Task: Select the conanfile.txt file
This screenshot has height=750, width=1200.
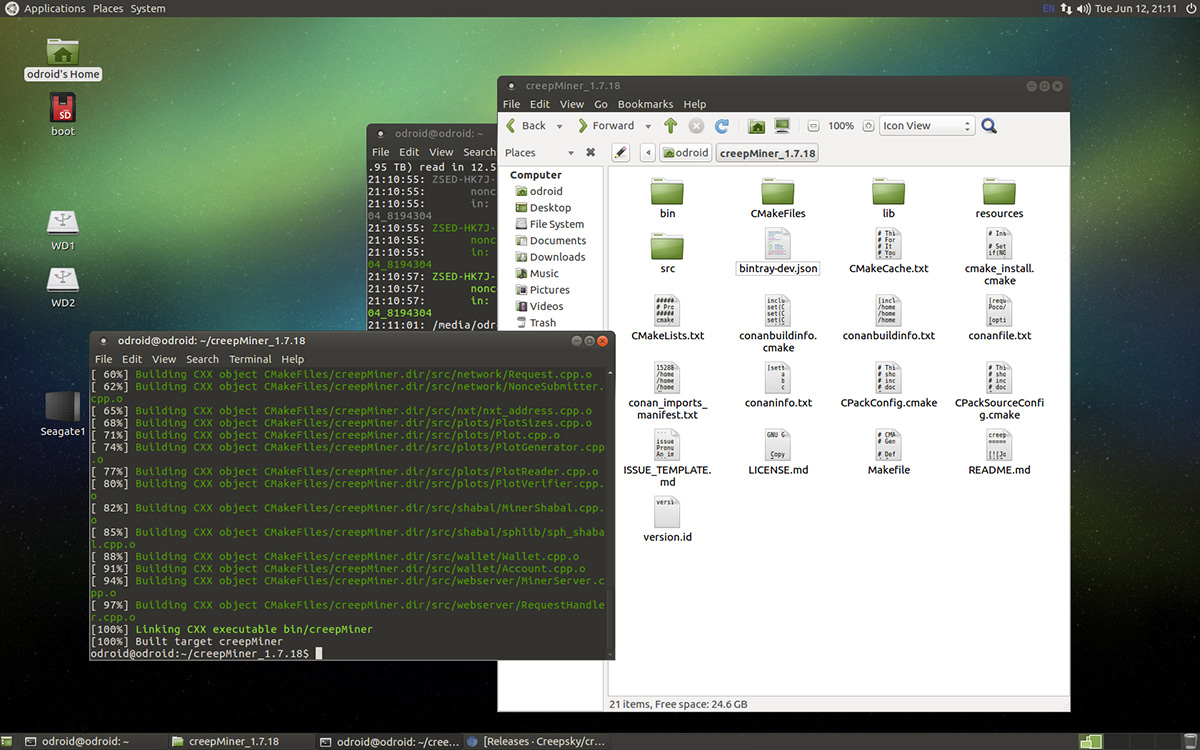Action: (x=999, y=319)
